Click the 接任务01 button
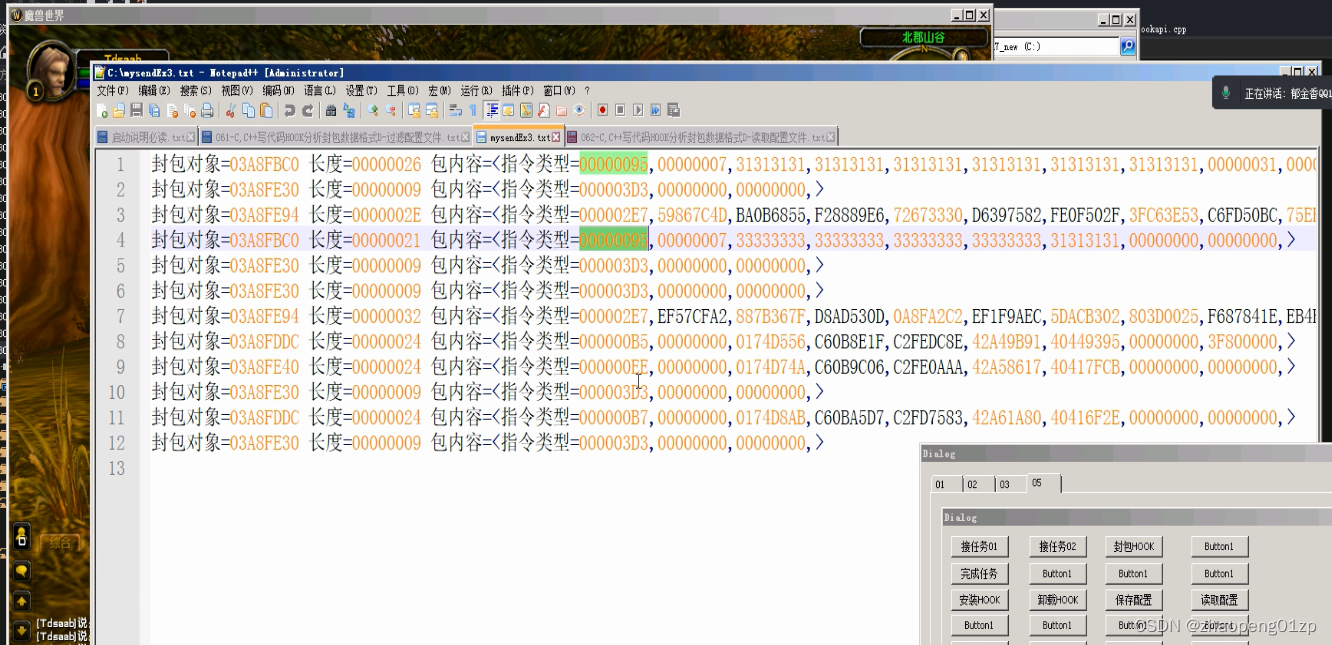Image resolution: width=1332 pixels, height=645 pixels. (980, 547)
